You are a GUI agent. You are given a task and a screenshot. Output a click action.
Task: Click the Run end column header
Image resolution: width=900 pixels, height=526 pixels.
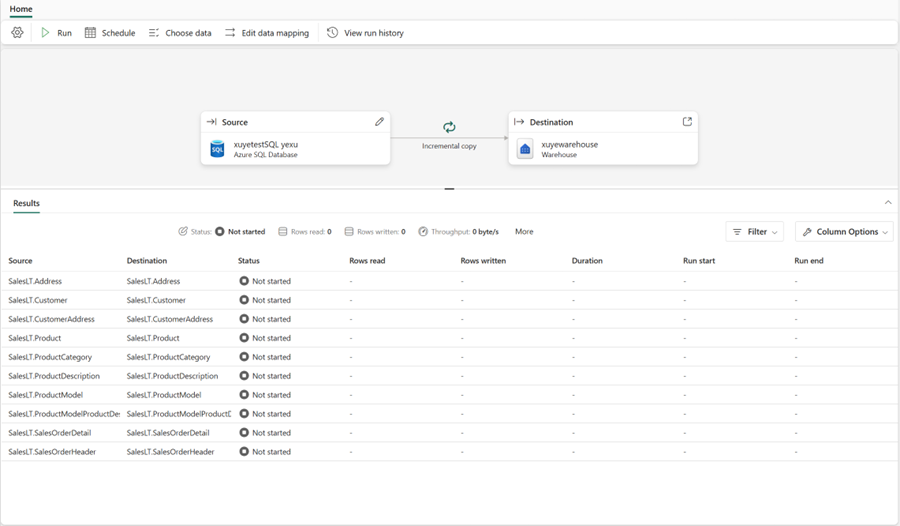[x=809, y=261]
